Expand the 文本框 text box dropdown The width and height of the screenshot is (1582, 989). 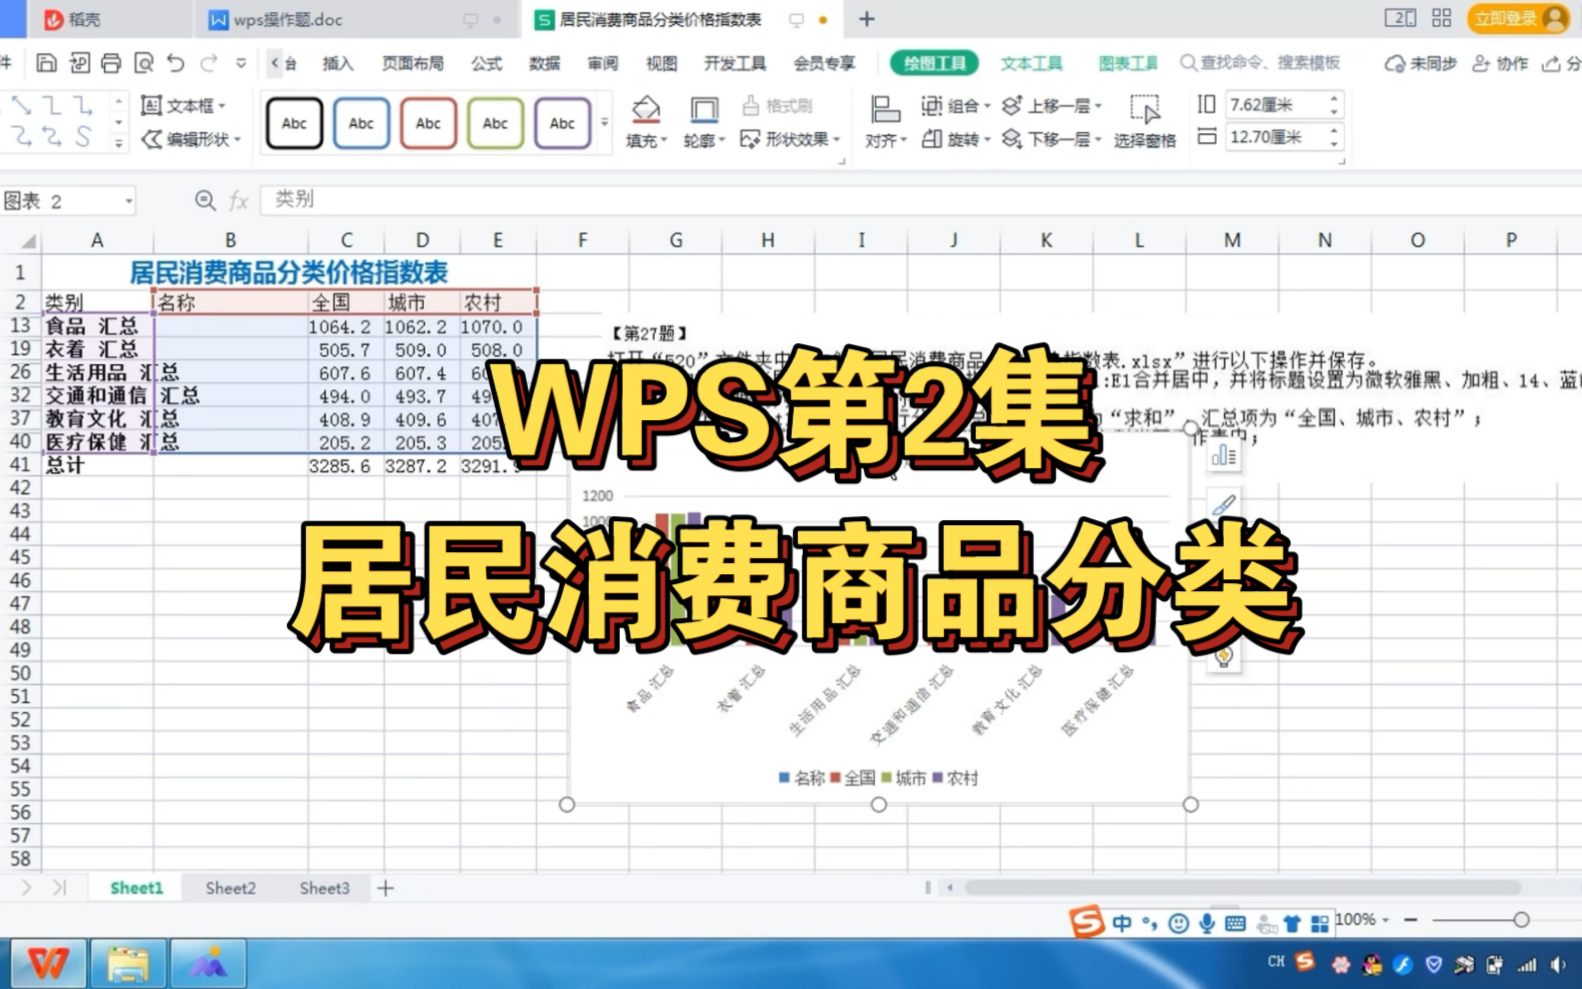tap(222, 106)
